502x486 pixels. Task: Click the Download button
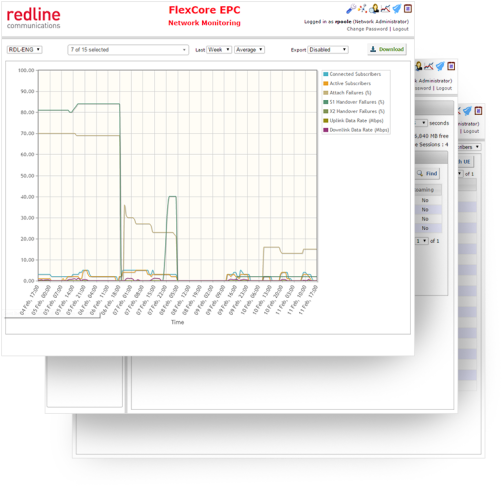[387, 49]
